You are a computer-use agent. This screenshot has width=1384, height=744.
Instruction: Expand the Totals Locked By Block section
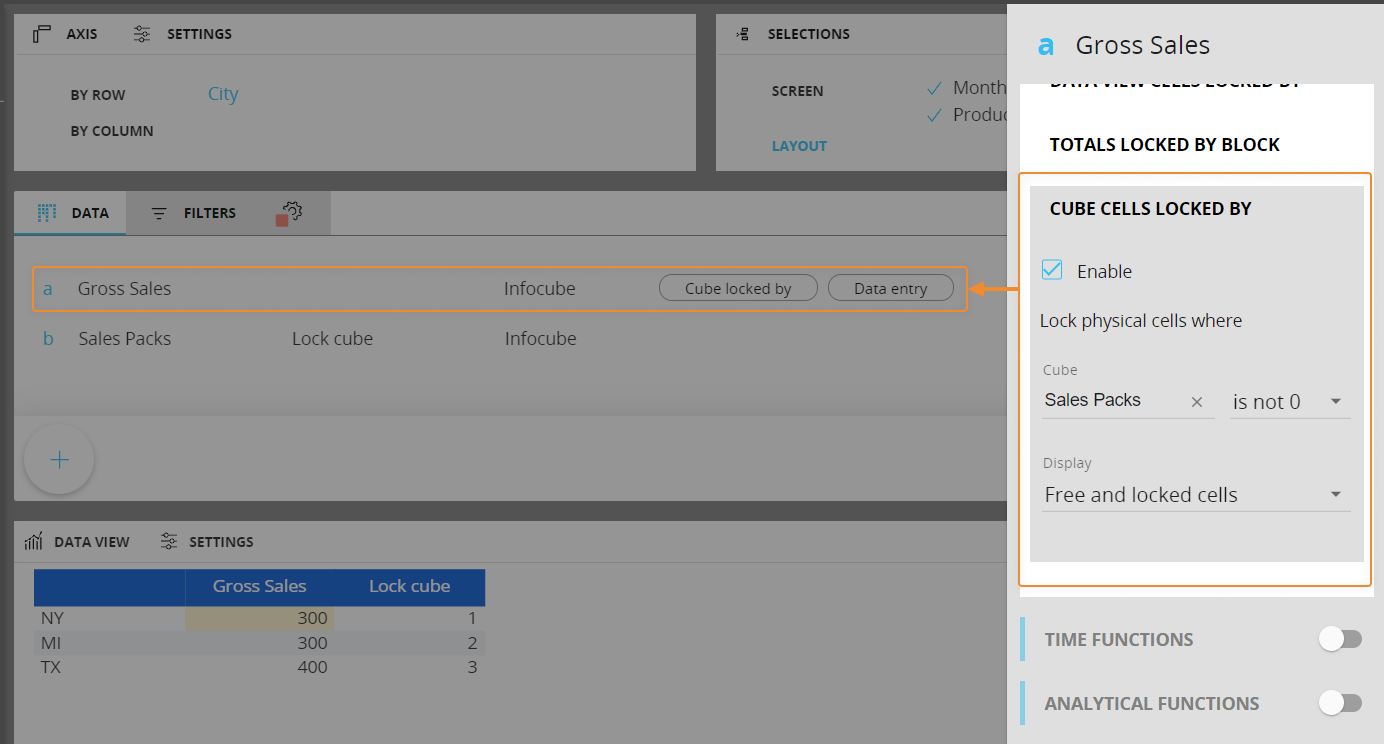pyautogui.click(x=1163, y=144)
